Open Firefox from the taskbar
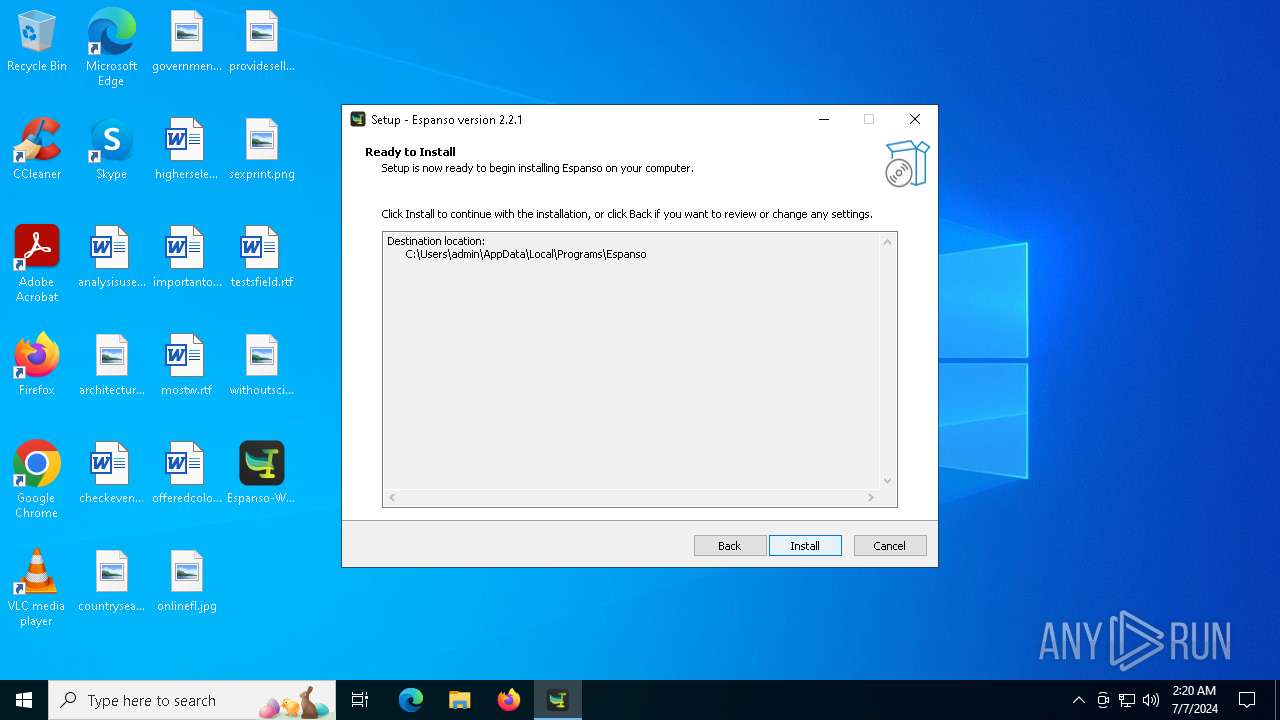The width and height of the screenshot is (1280, 720). pos(509,700)
